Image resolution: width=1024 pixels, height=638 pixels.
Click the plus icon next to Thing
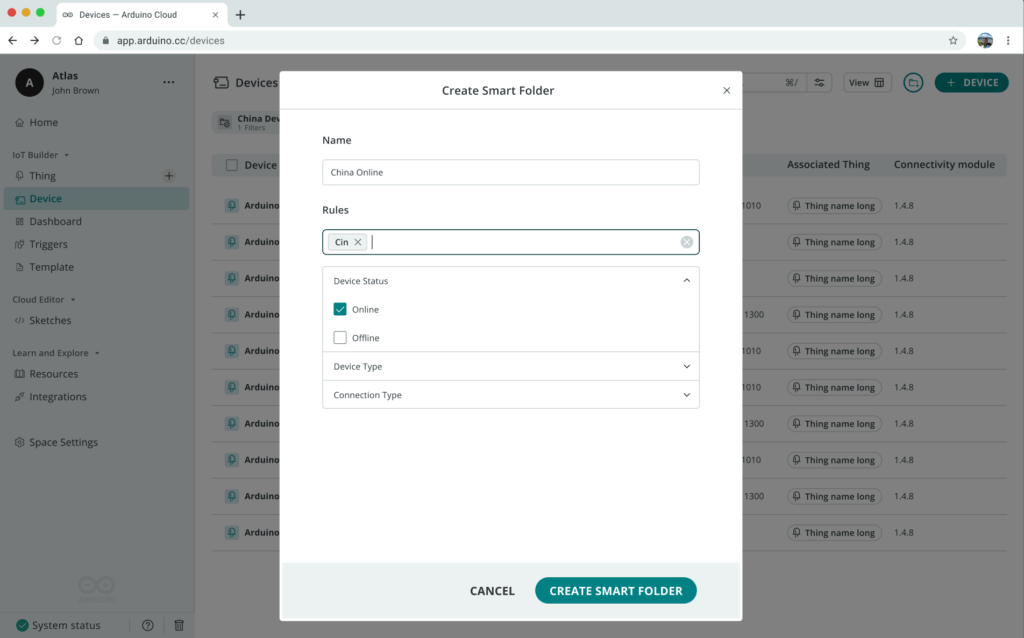coord(169,176)
